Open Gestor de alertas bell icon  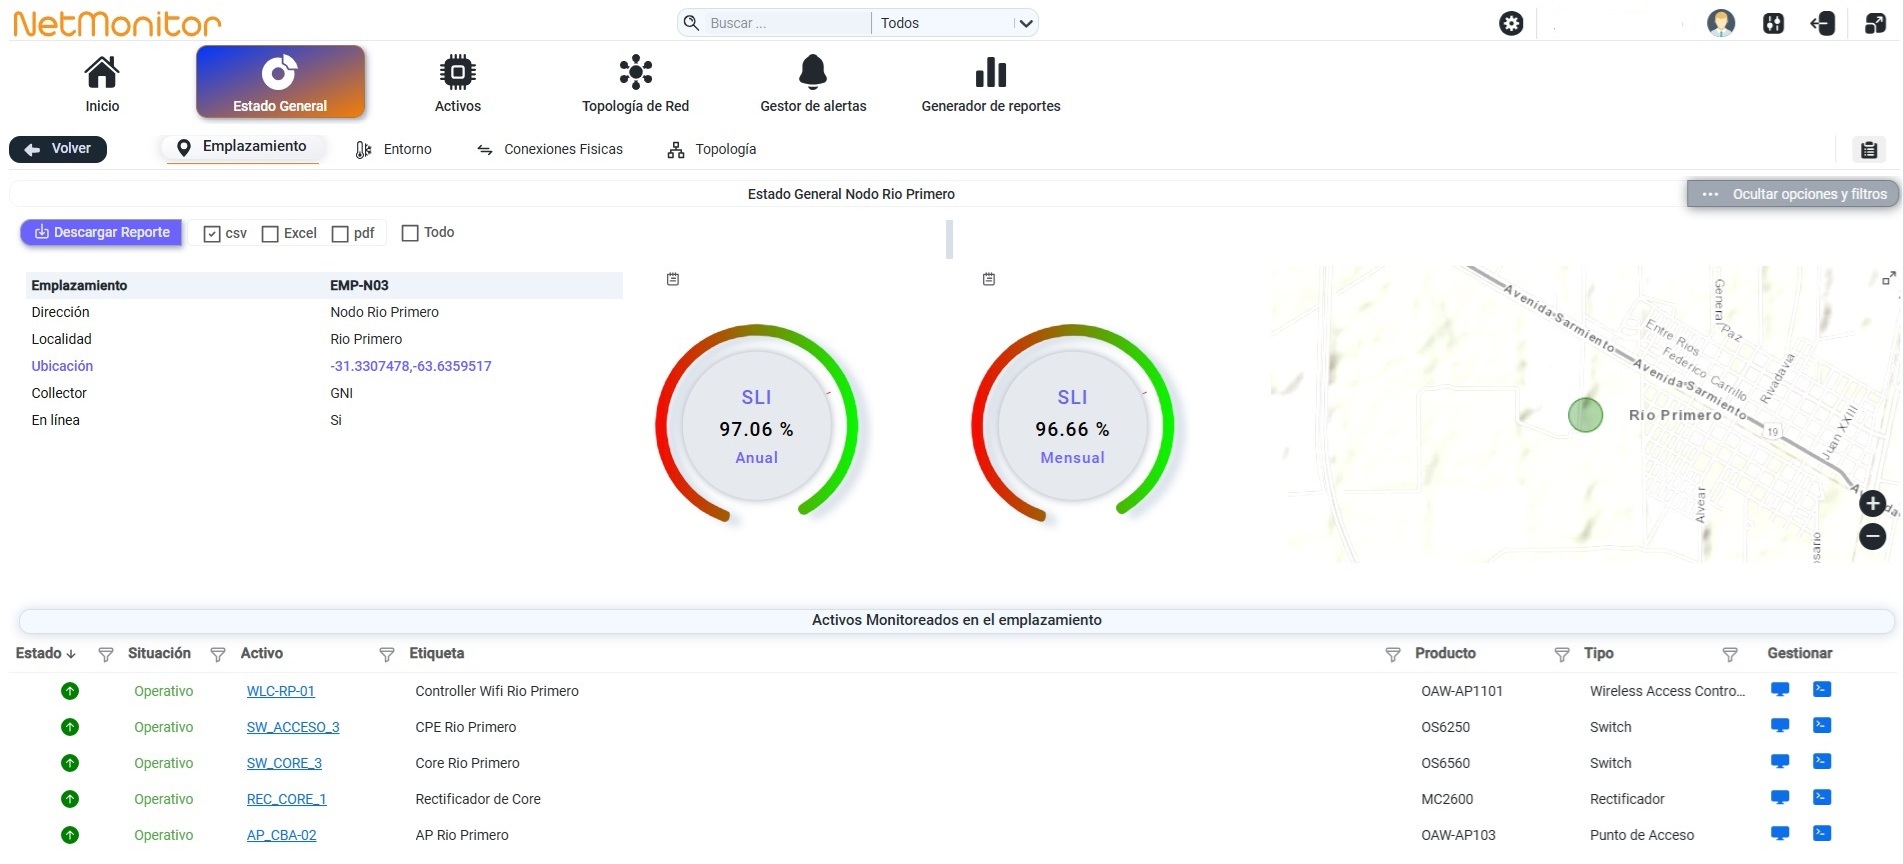click(813, 72)
